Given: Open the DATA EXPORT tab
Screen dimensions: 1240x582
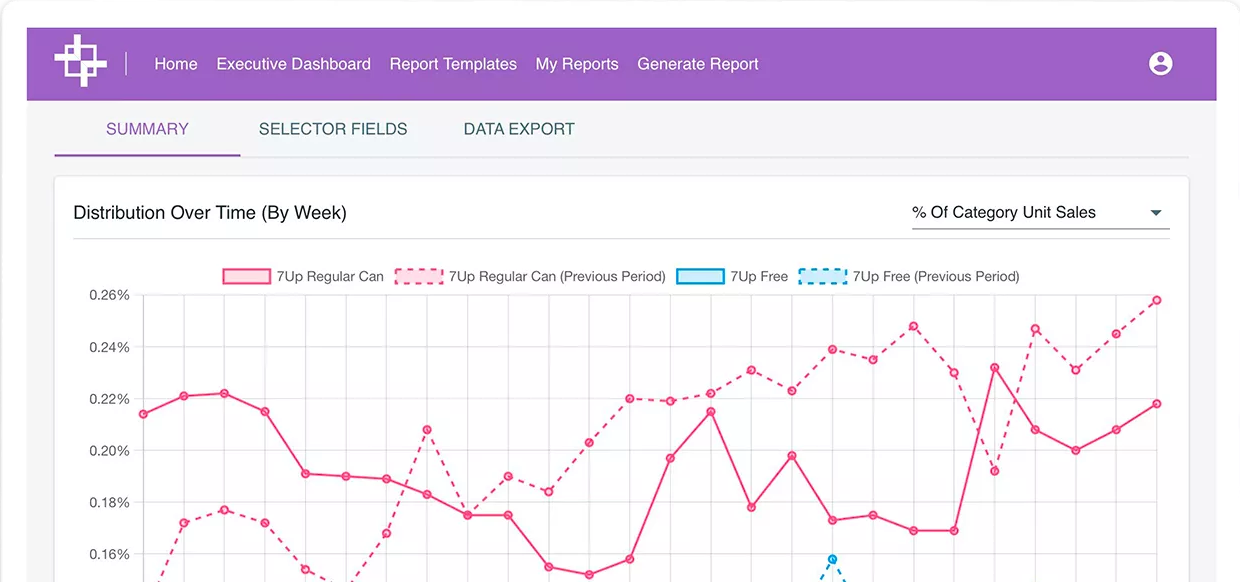Looking at the screenshot, I should coord(519,129).
